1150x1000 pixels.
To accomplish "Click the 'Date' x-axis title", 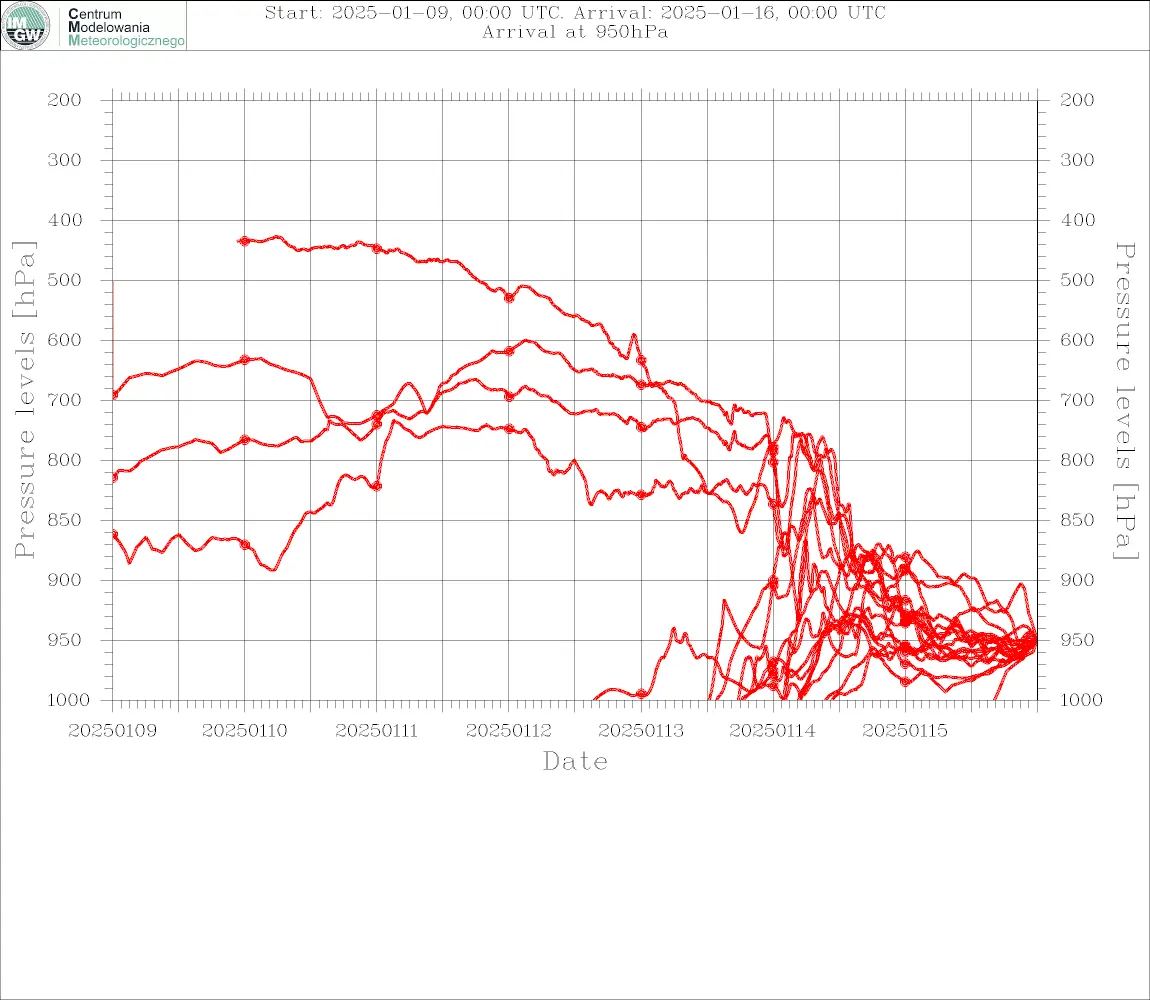I will coord(576,761).
